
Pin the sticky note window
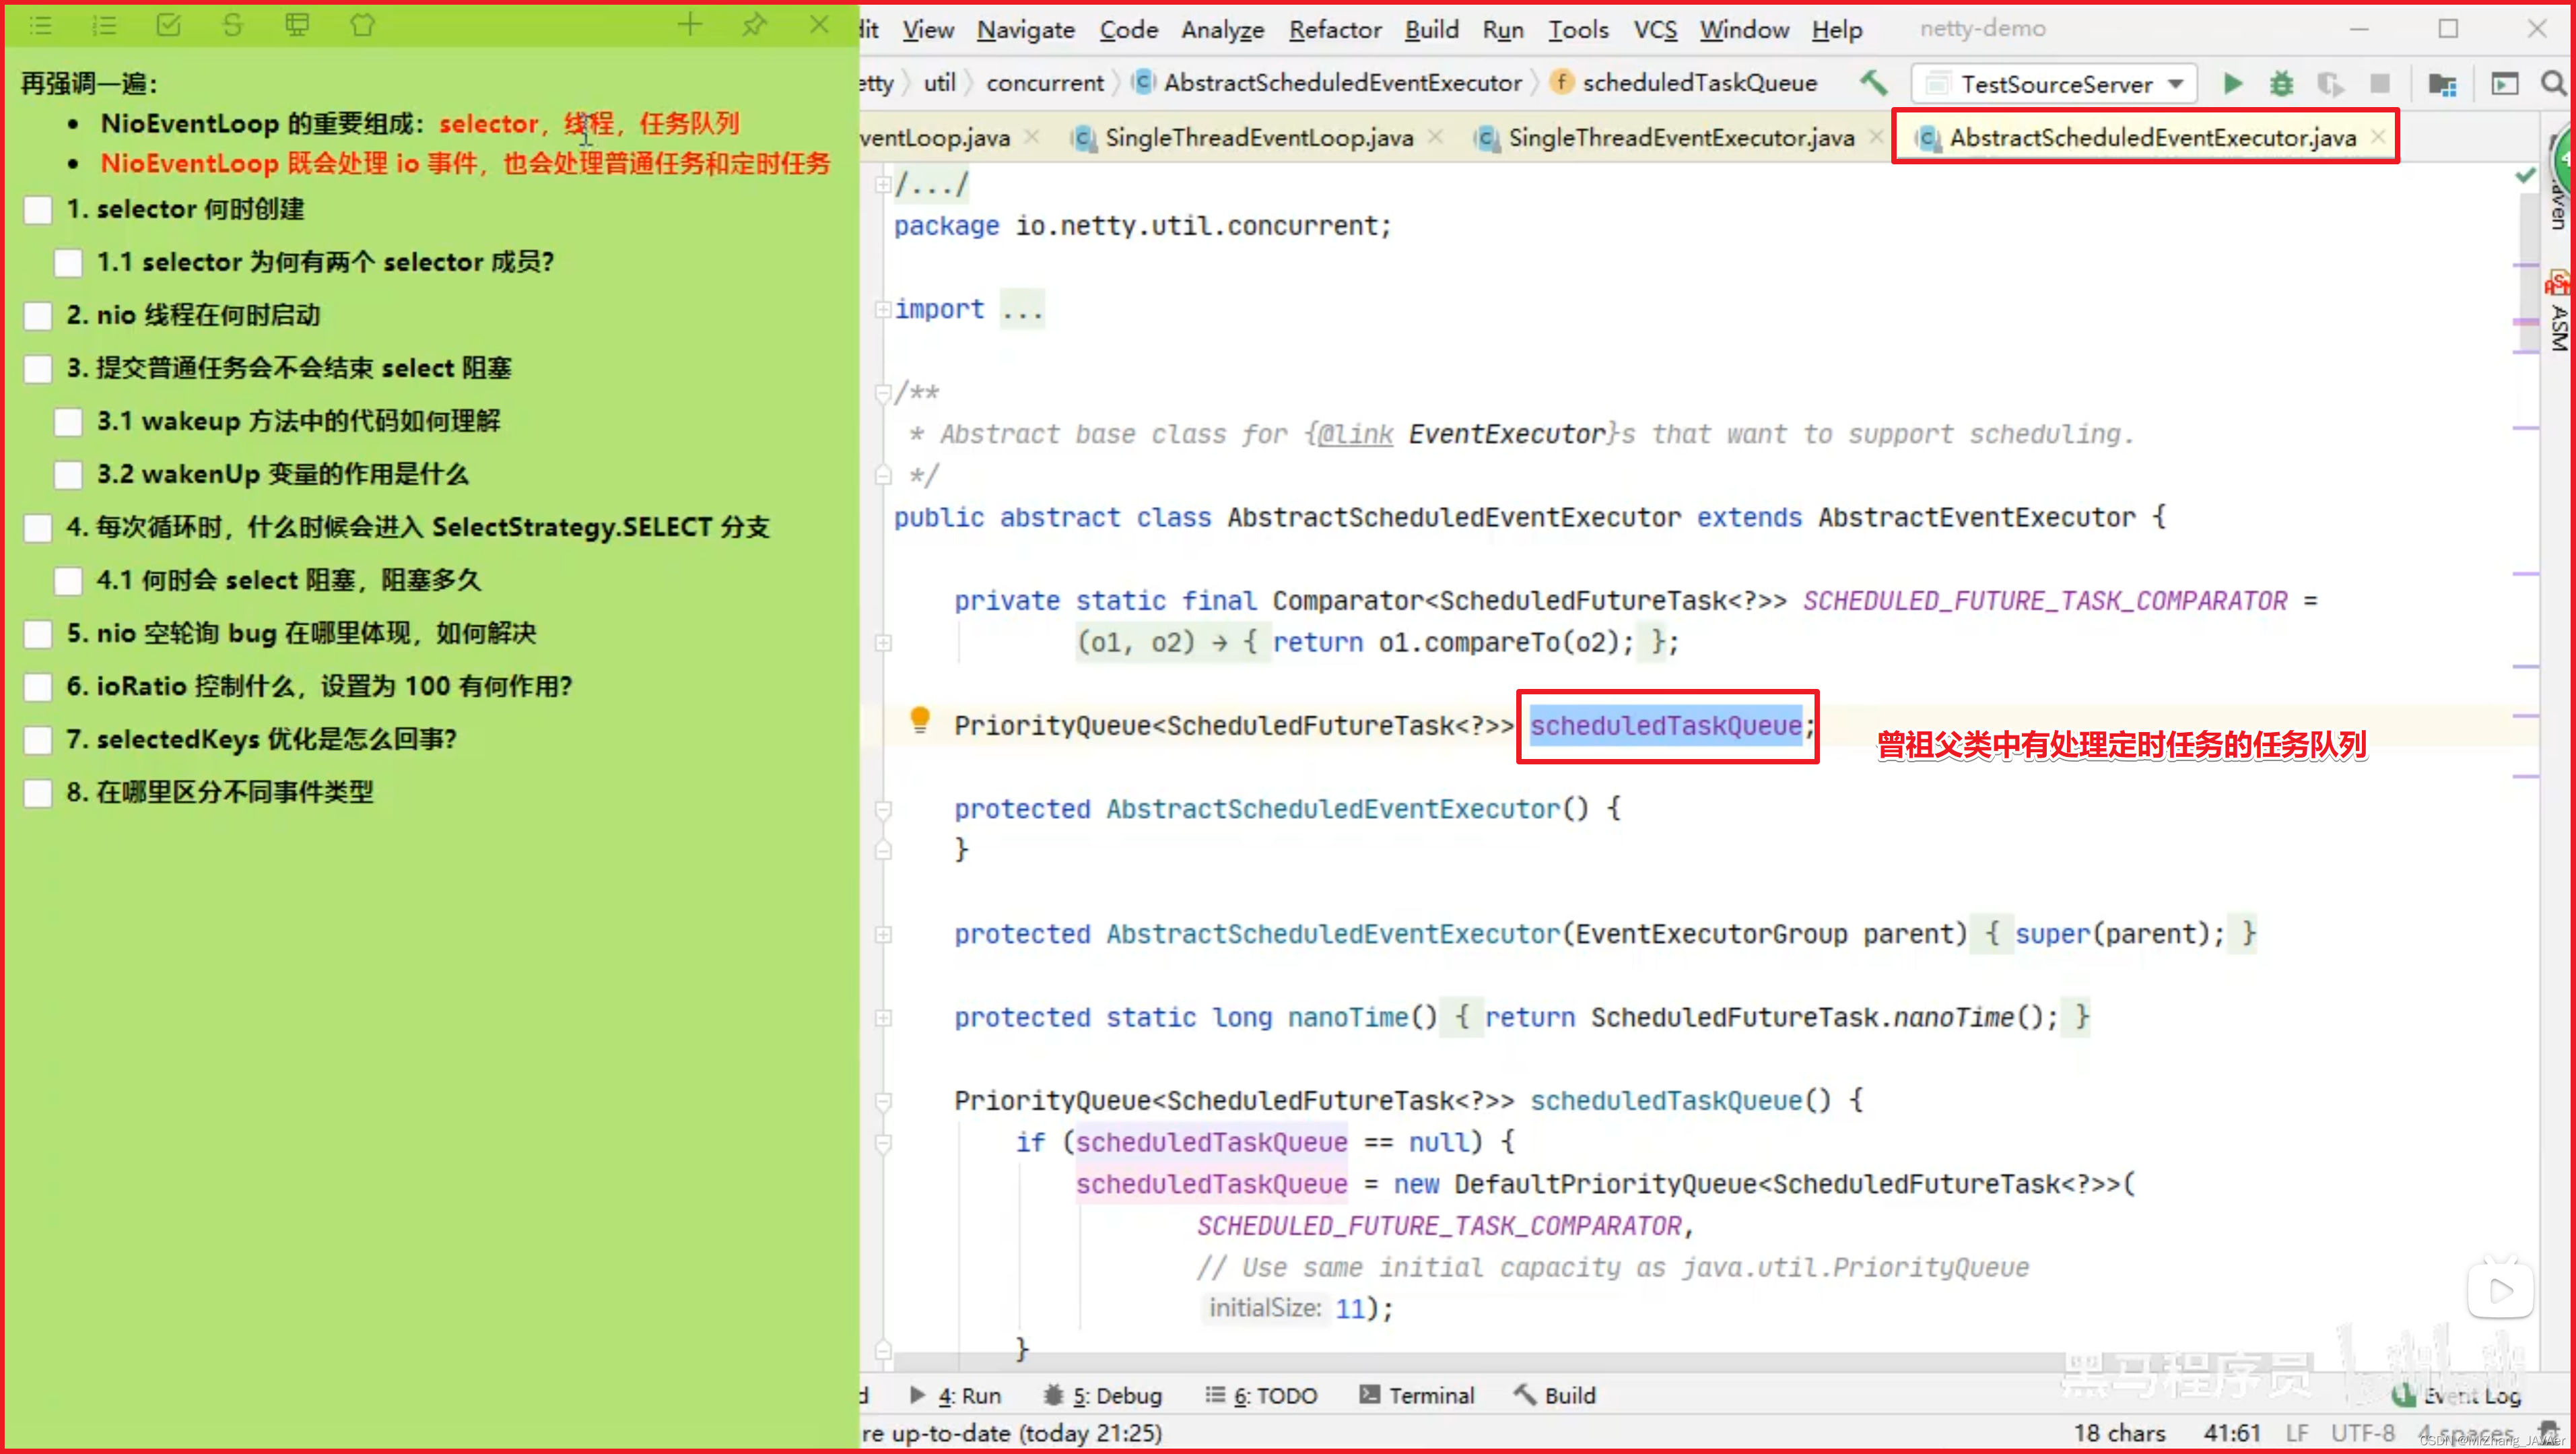pos(754,25)
